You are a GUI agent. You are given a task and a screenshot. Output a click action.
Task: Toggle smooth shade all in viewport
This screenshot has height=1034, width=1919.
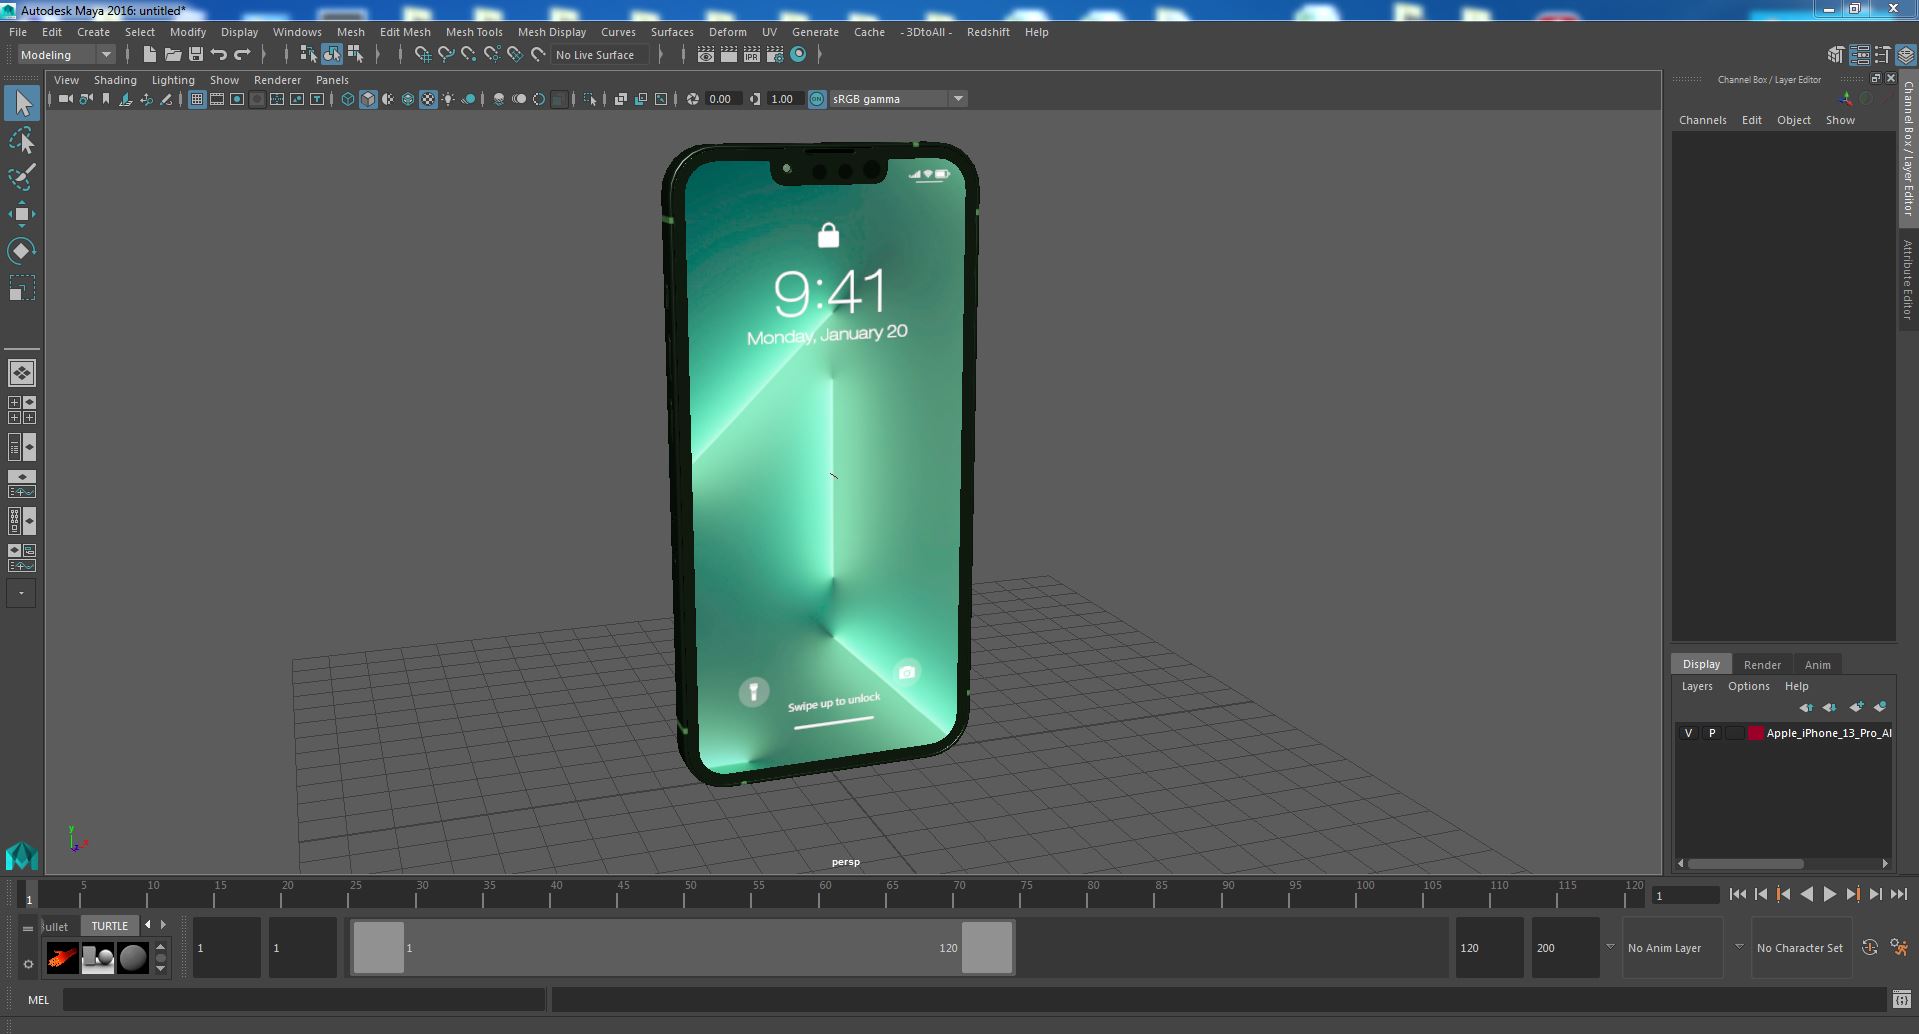tap(368, 99)
